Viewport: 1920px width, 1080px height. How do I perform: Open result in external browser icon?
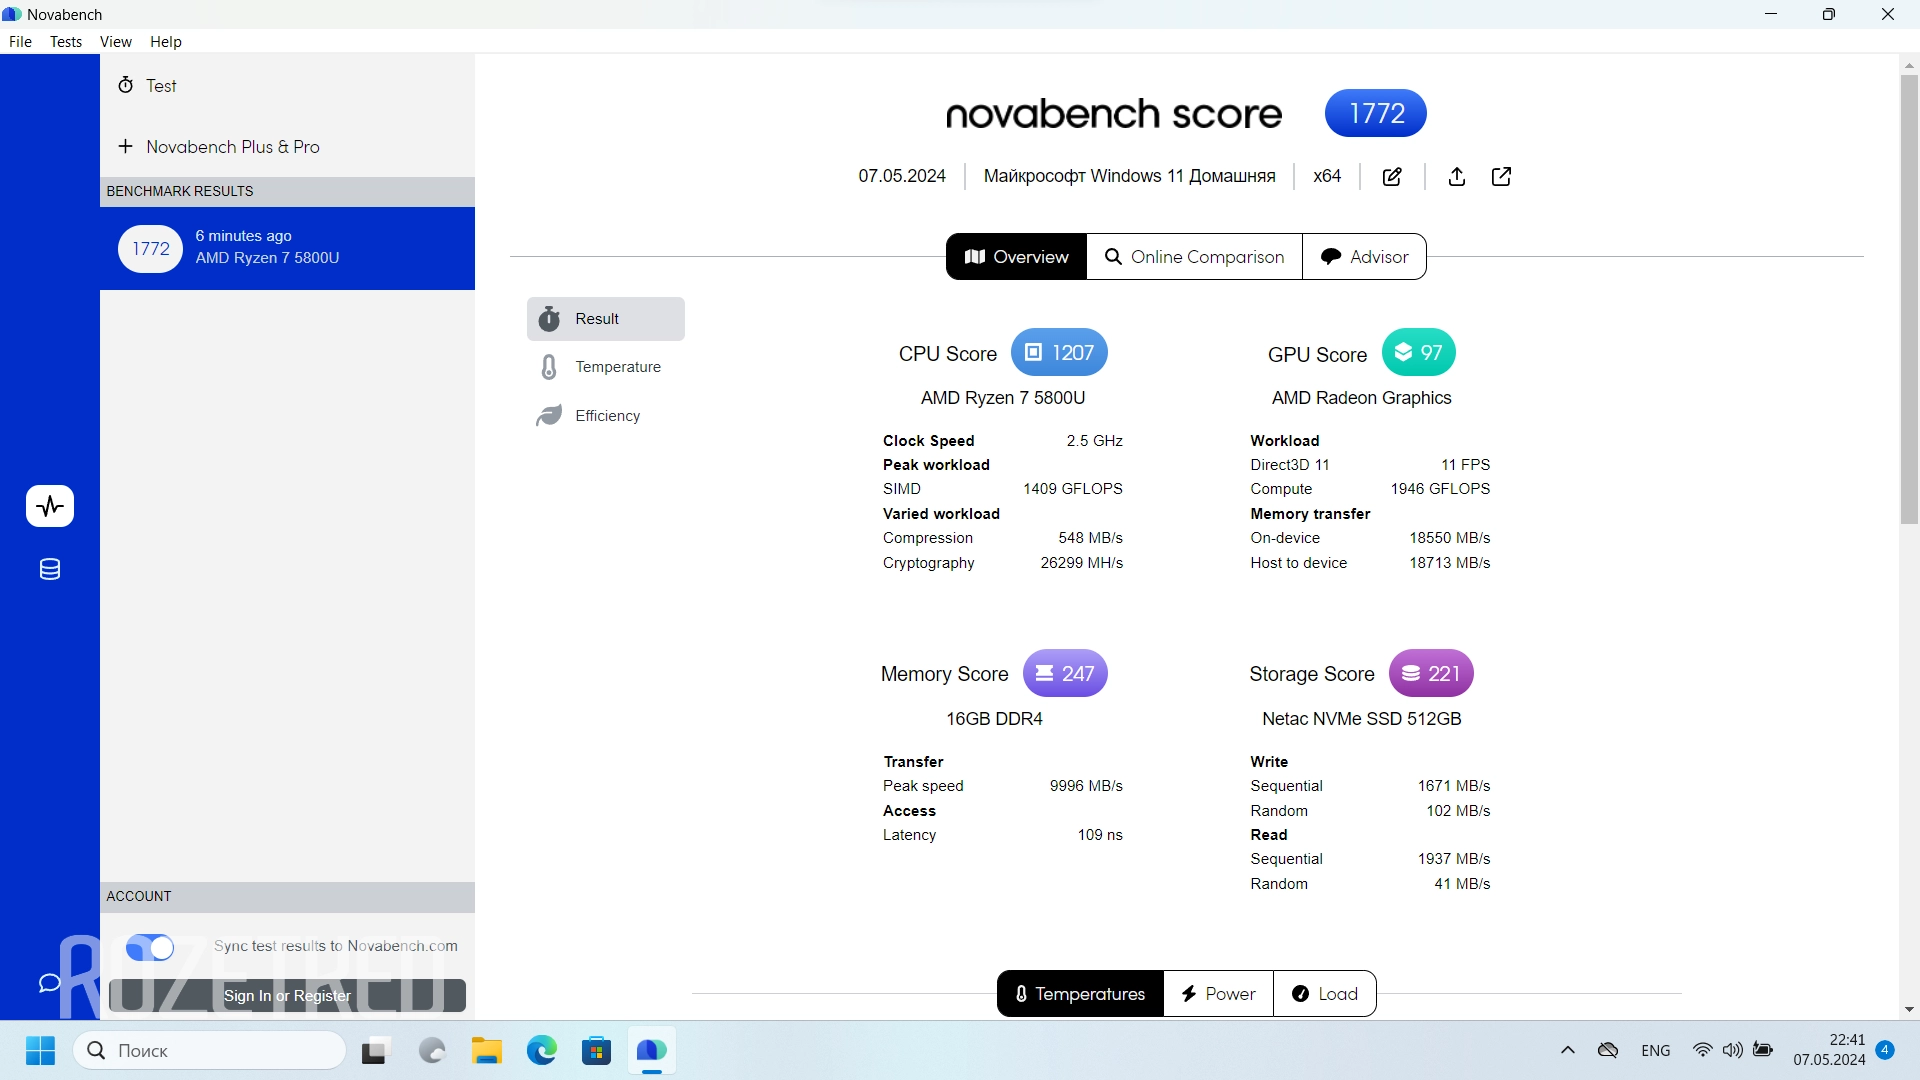click(1501, 177)
